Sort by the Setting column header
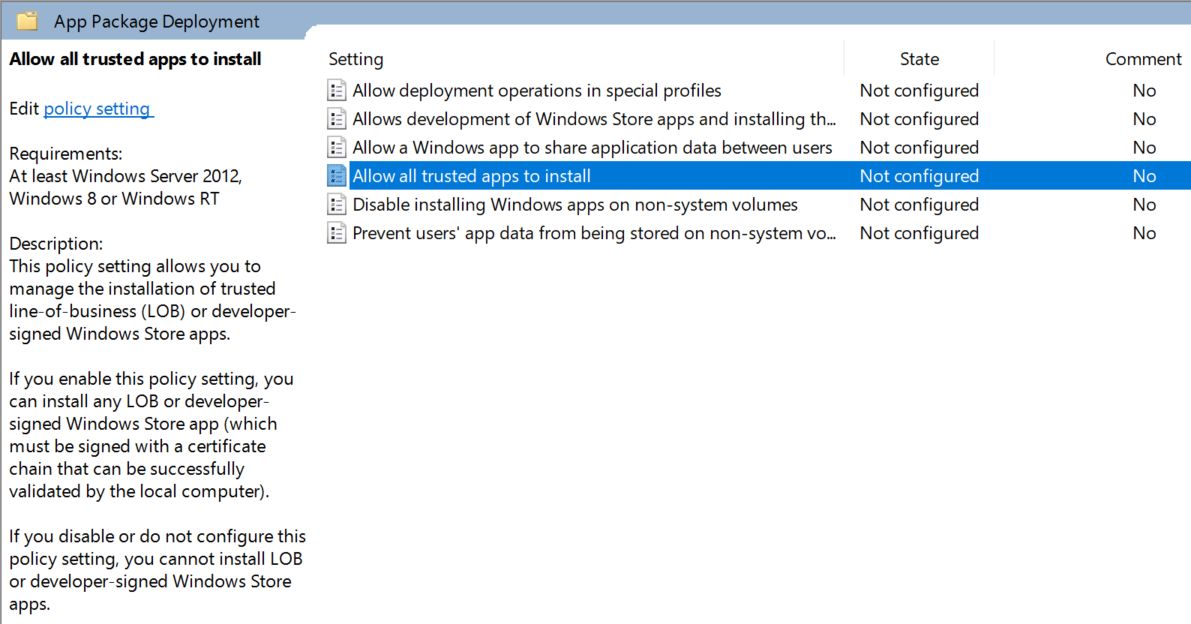This screenshot has height=624, width=1191. [355, 59]
